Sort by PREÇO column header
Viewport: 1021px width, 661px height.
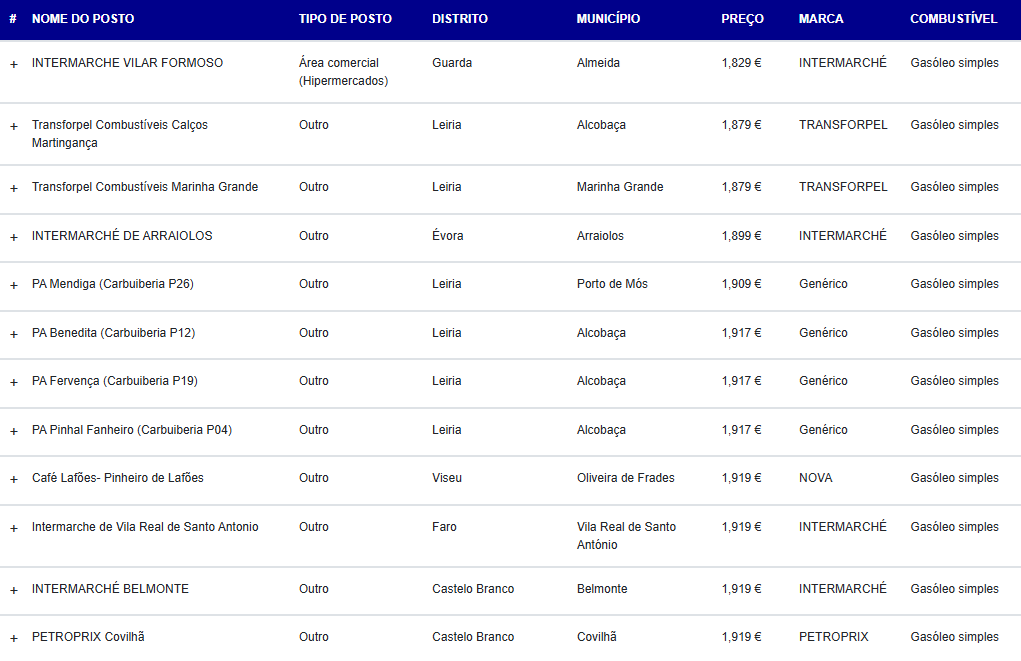pyautogui.click(x=742, y=19)
